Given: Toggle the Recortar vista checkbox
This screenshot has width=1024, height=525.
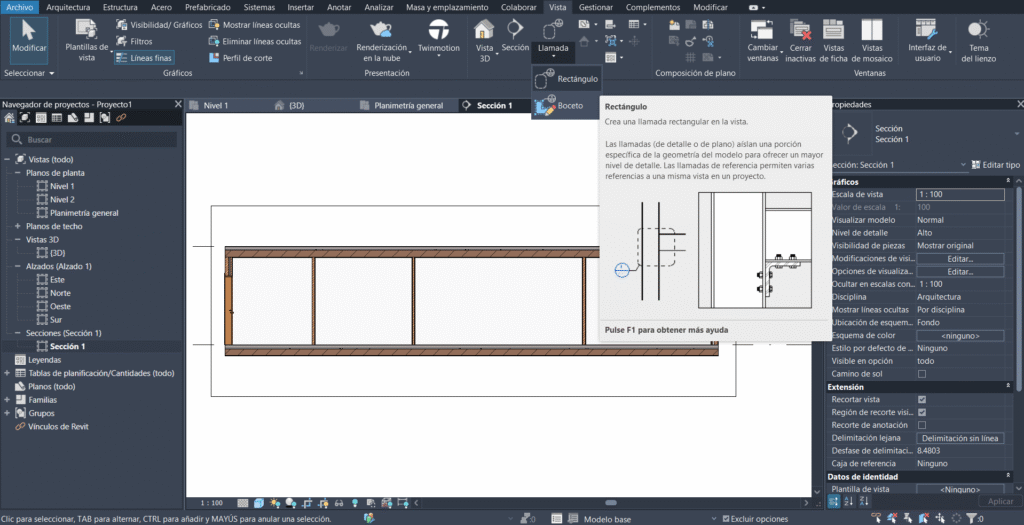Looking at the screenshot, I should (x=922, y=399).
